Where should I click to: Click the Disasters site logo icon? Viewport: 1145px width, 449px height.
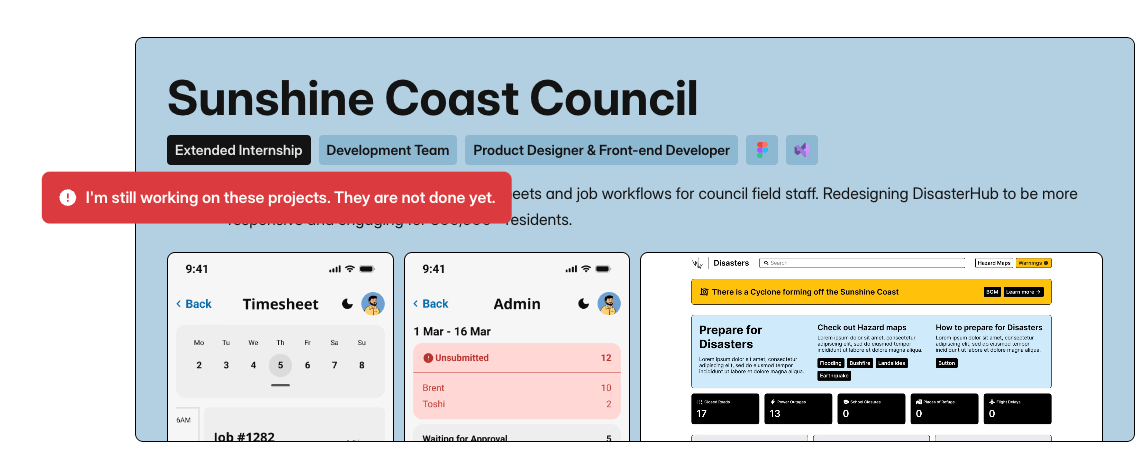pyautogui.click(x=699, y=263)
